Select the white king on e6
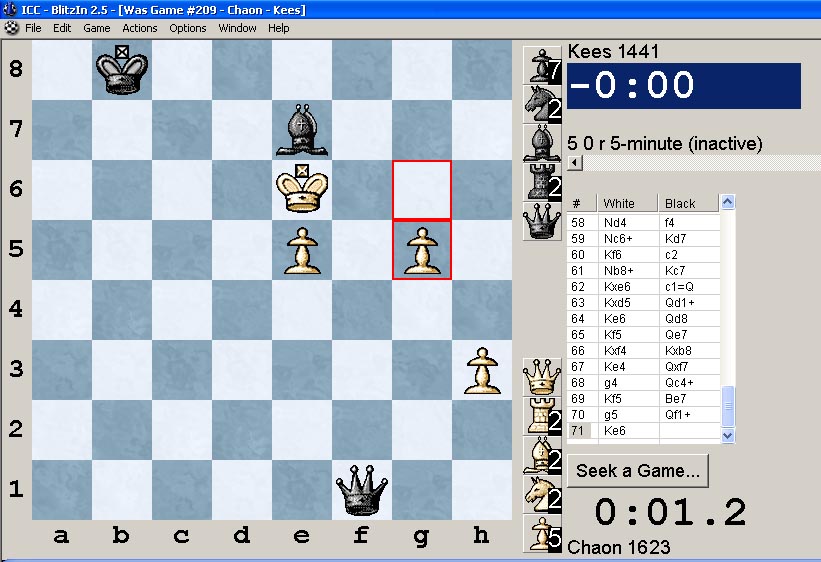Viewport: 821px width, 562px height. (302, 189)
